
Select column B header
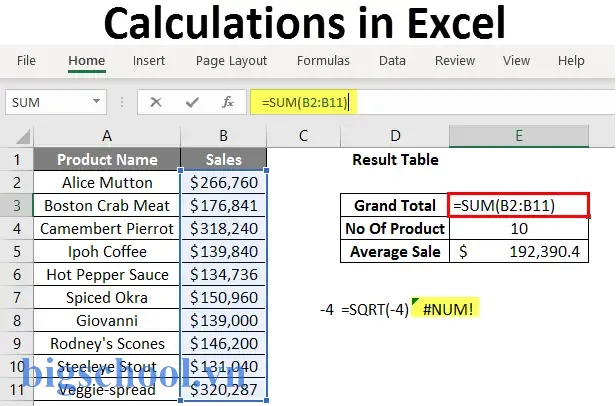224,136
